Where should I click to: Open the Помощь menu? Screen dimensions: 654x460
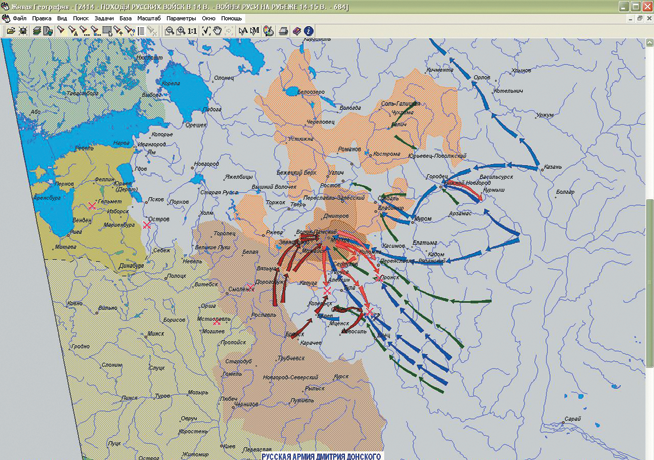[231, 19]
